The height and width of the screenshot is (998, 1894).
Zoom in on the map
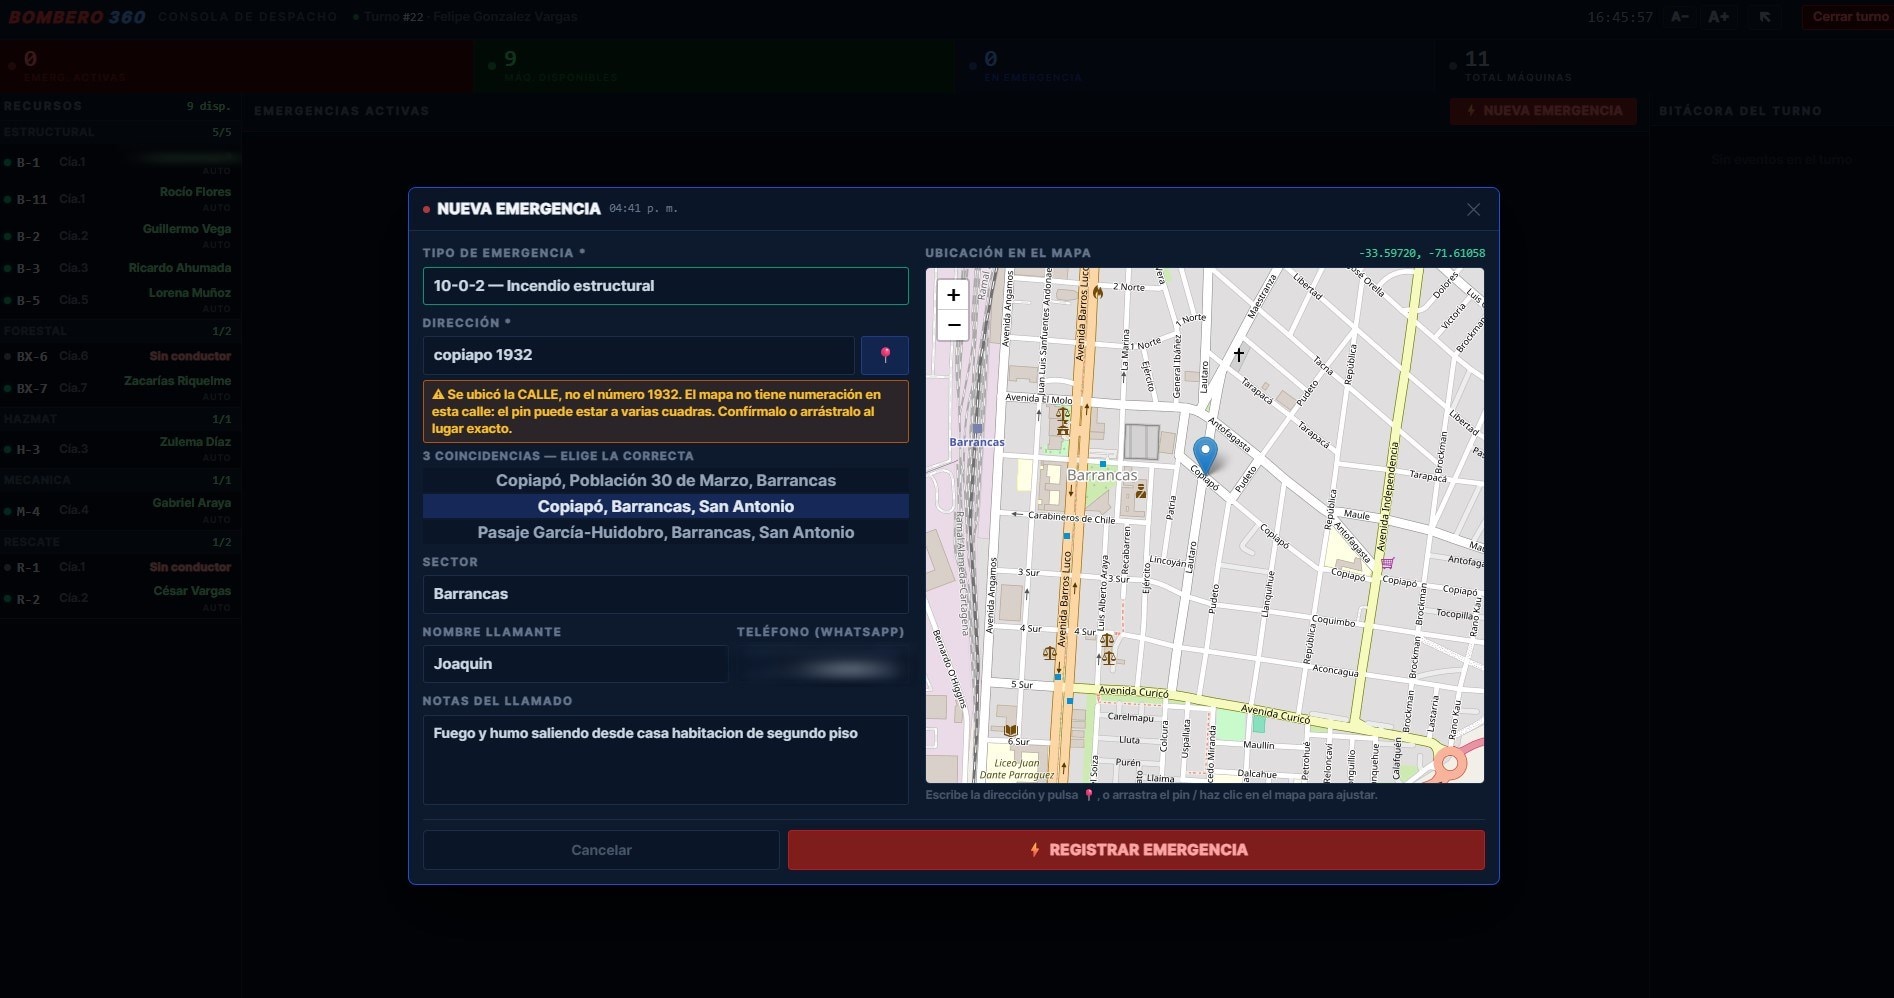[x=953, y=295]
